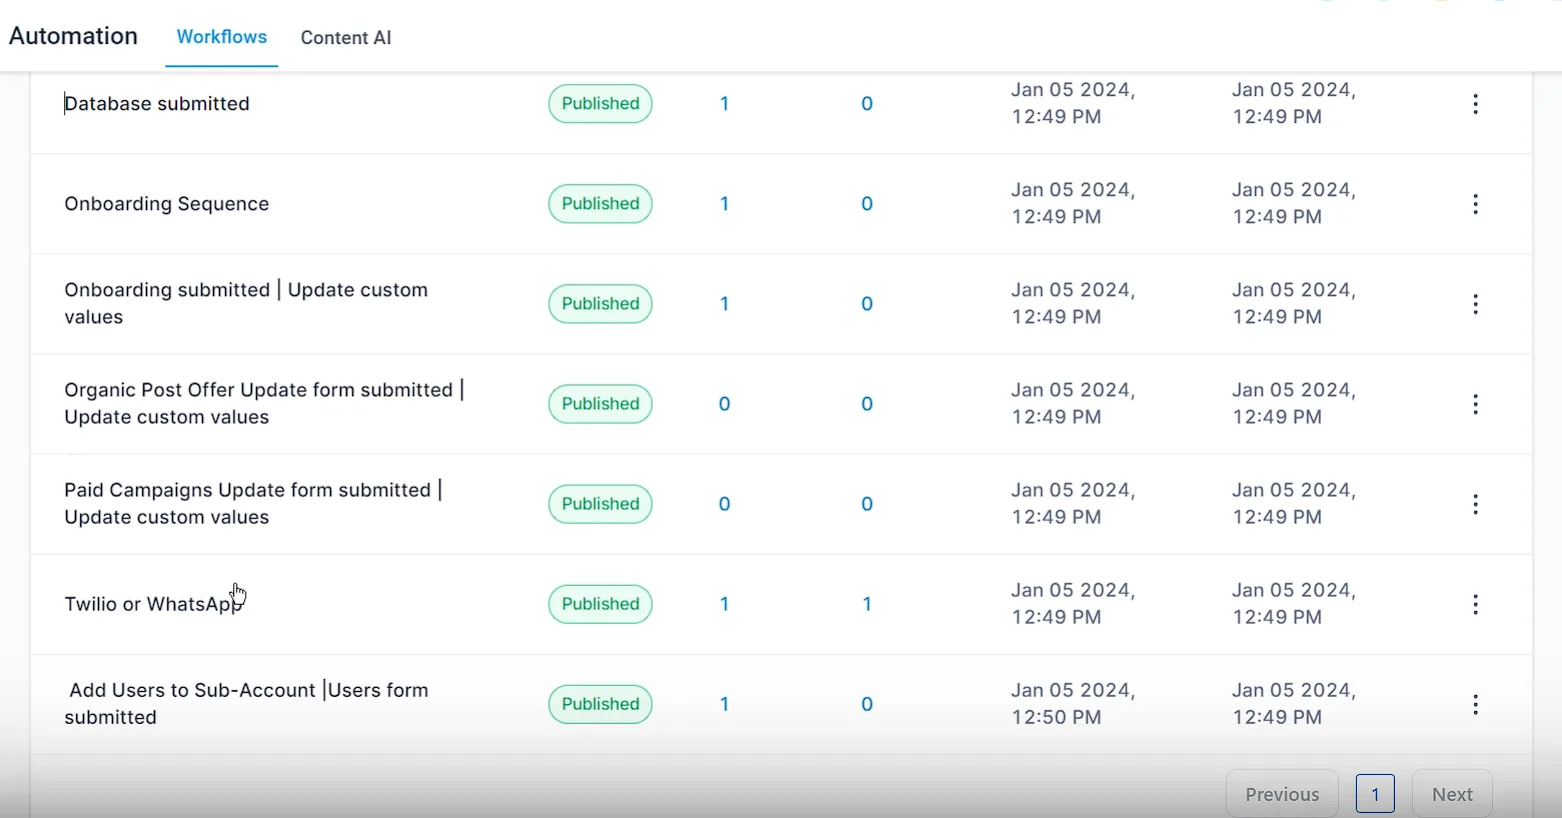Click enrolled count 1 for Add Users row
Viewport: 1562px width, 818px height.
(724, 704)
